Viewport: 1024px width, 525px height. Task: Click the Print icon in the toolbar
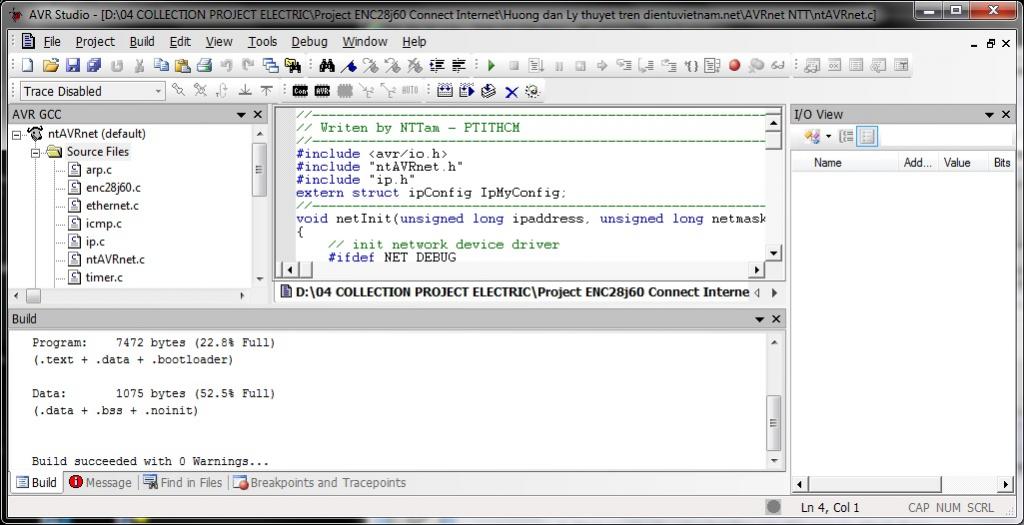click(204, 66)
